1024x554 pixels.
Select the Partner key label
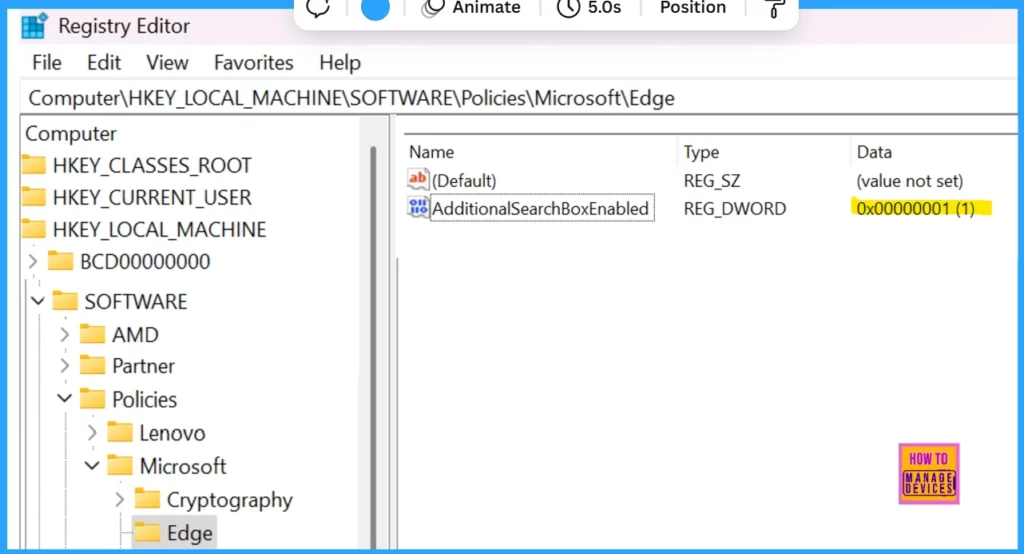(x=143, y=366)
